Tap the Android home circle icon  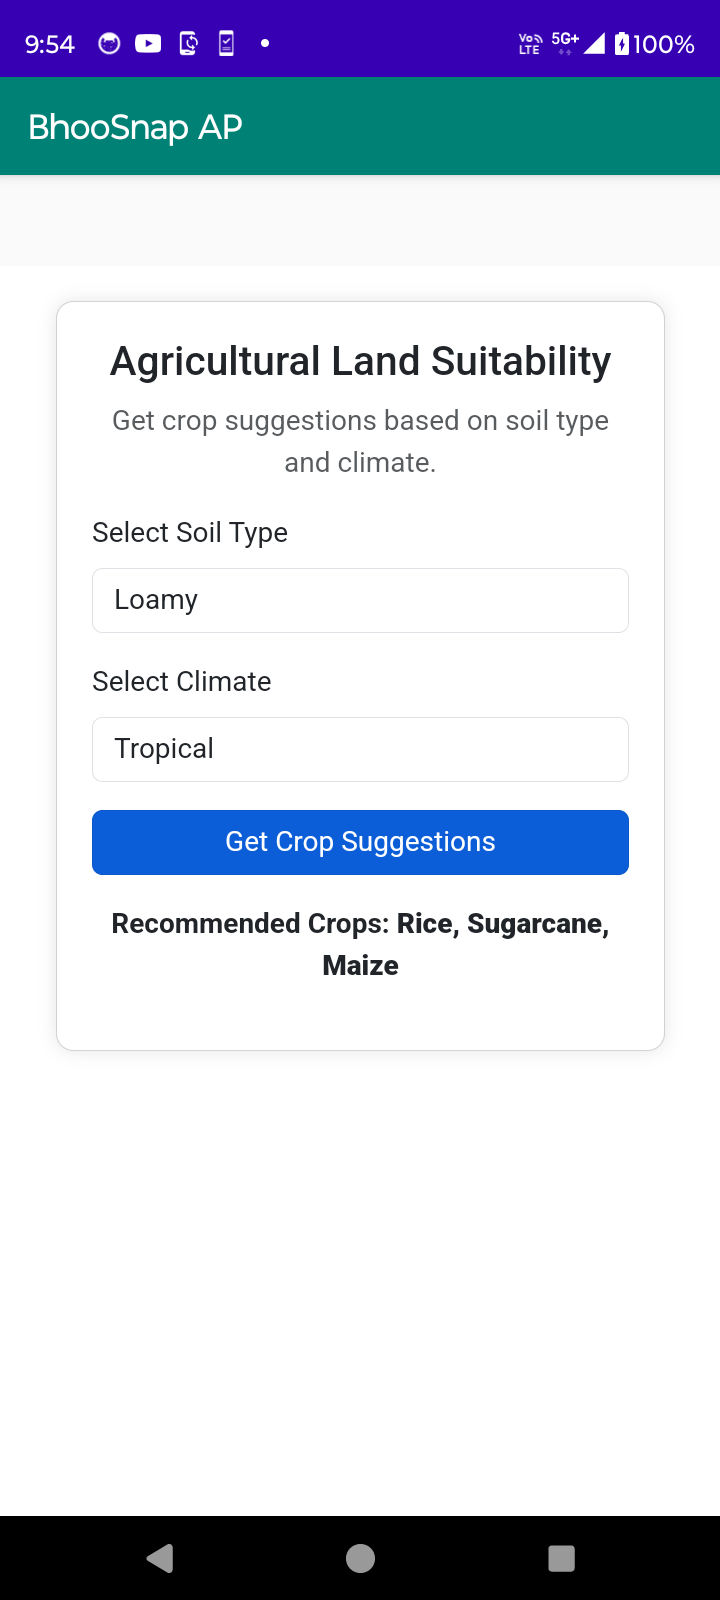point(360,1558)
